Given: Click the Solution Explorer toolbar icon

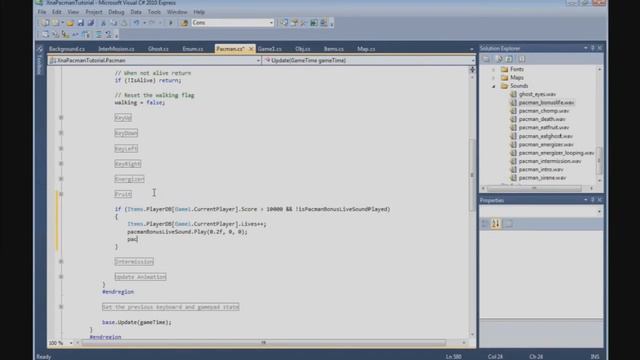Looking at the screenshot, I should click(284, 23).
